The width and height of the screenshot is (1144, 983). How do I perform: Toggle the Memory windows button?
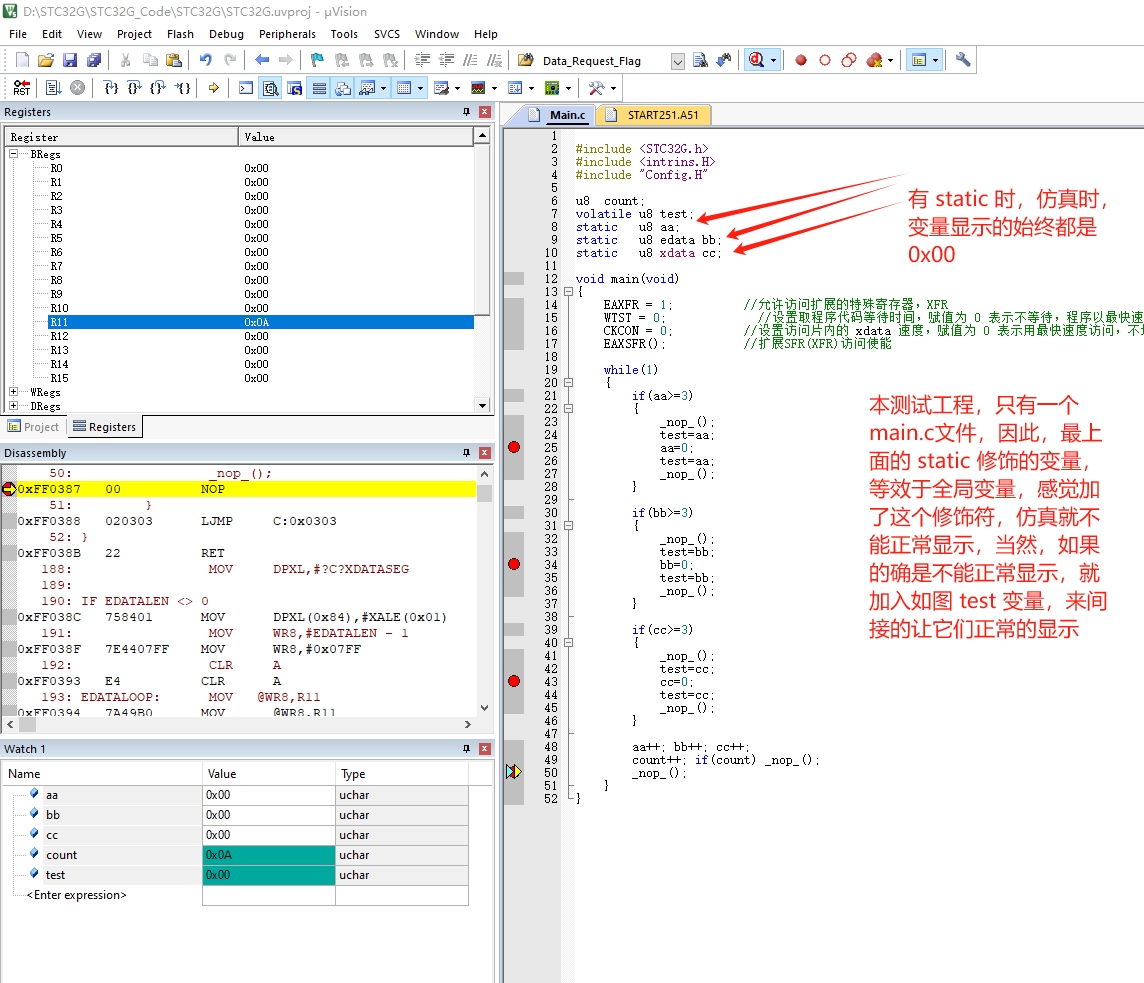(403, 88)
